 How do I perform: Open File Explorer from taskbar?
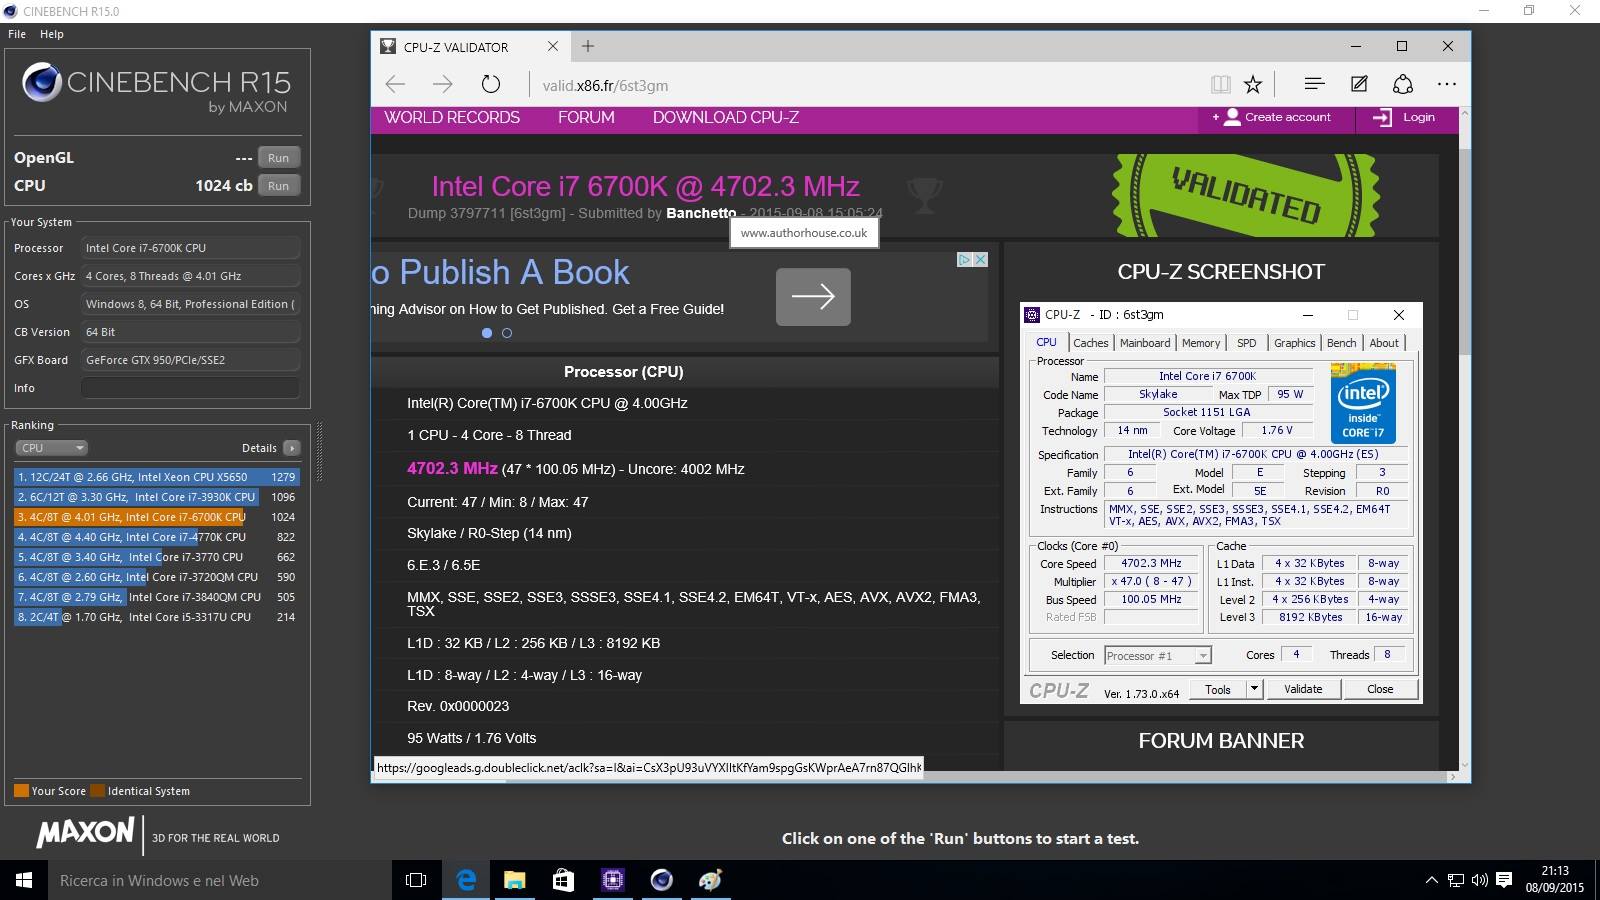514,880
